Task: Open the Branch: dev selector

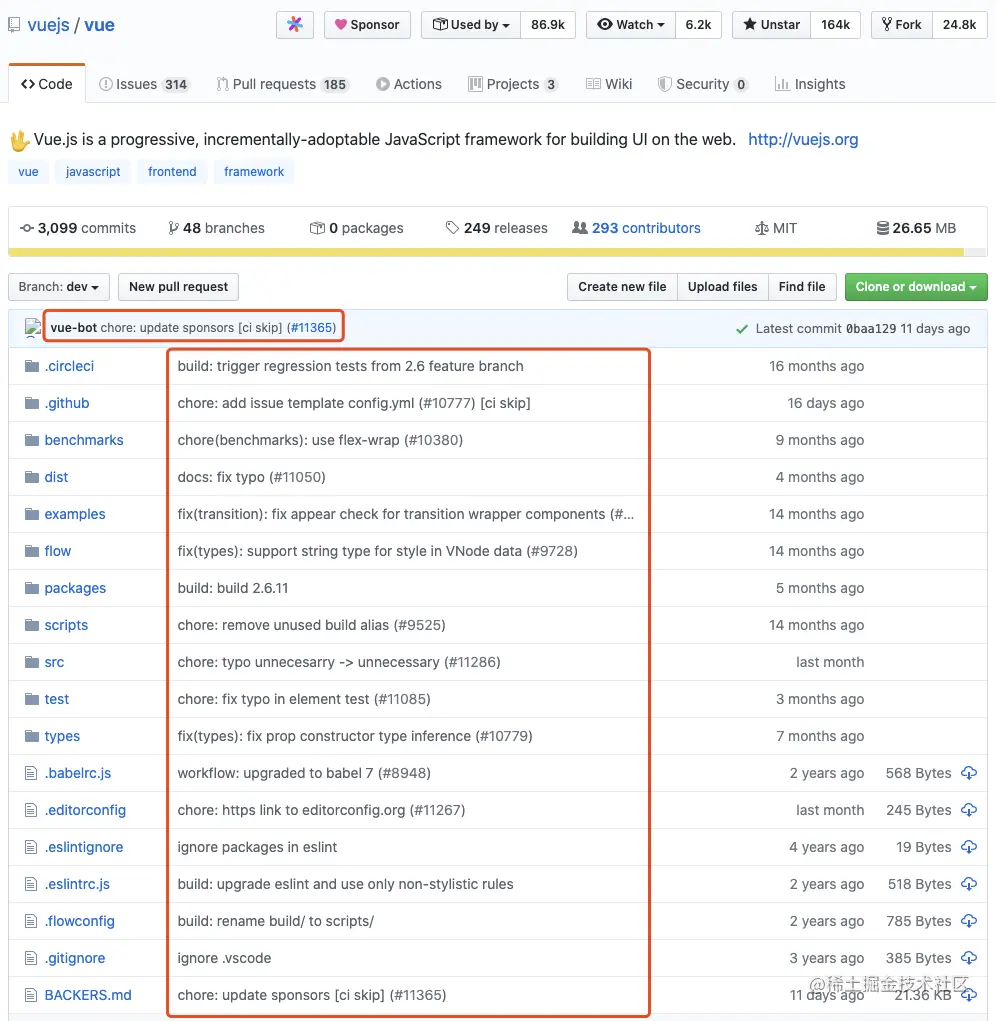Action: [59, 287]
